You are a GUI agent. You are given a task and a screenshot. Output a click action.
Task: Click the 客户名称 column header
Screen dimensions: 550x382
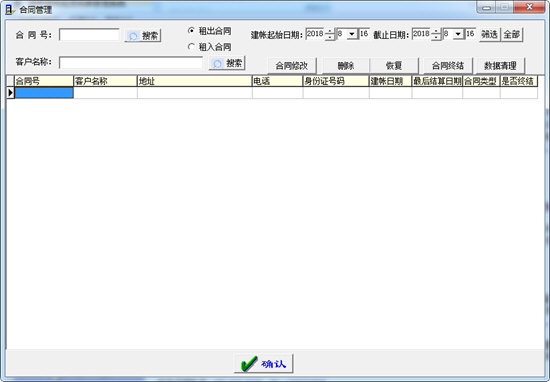click(105, 81)
